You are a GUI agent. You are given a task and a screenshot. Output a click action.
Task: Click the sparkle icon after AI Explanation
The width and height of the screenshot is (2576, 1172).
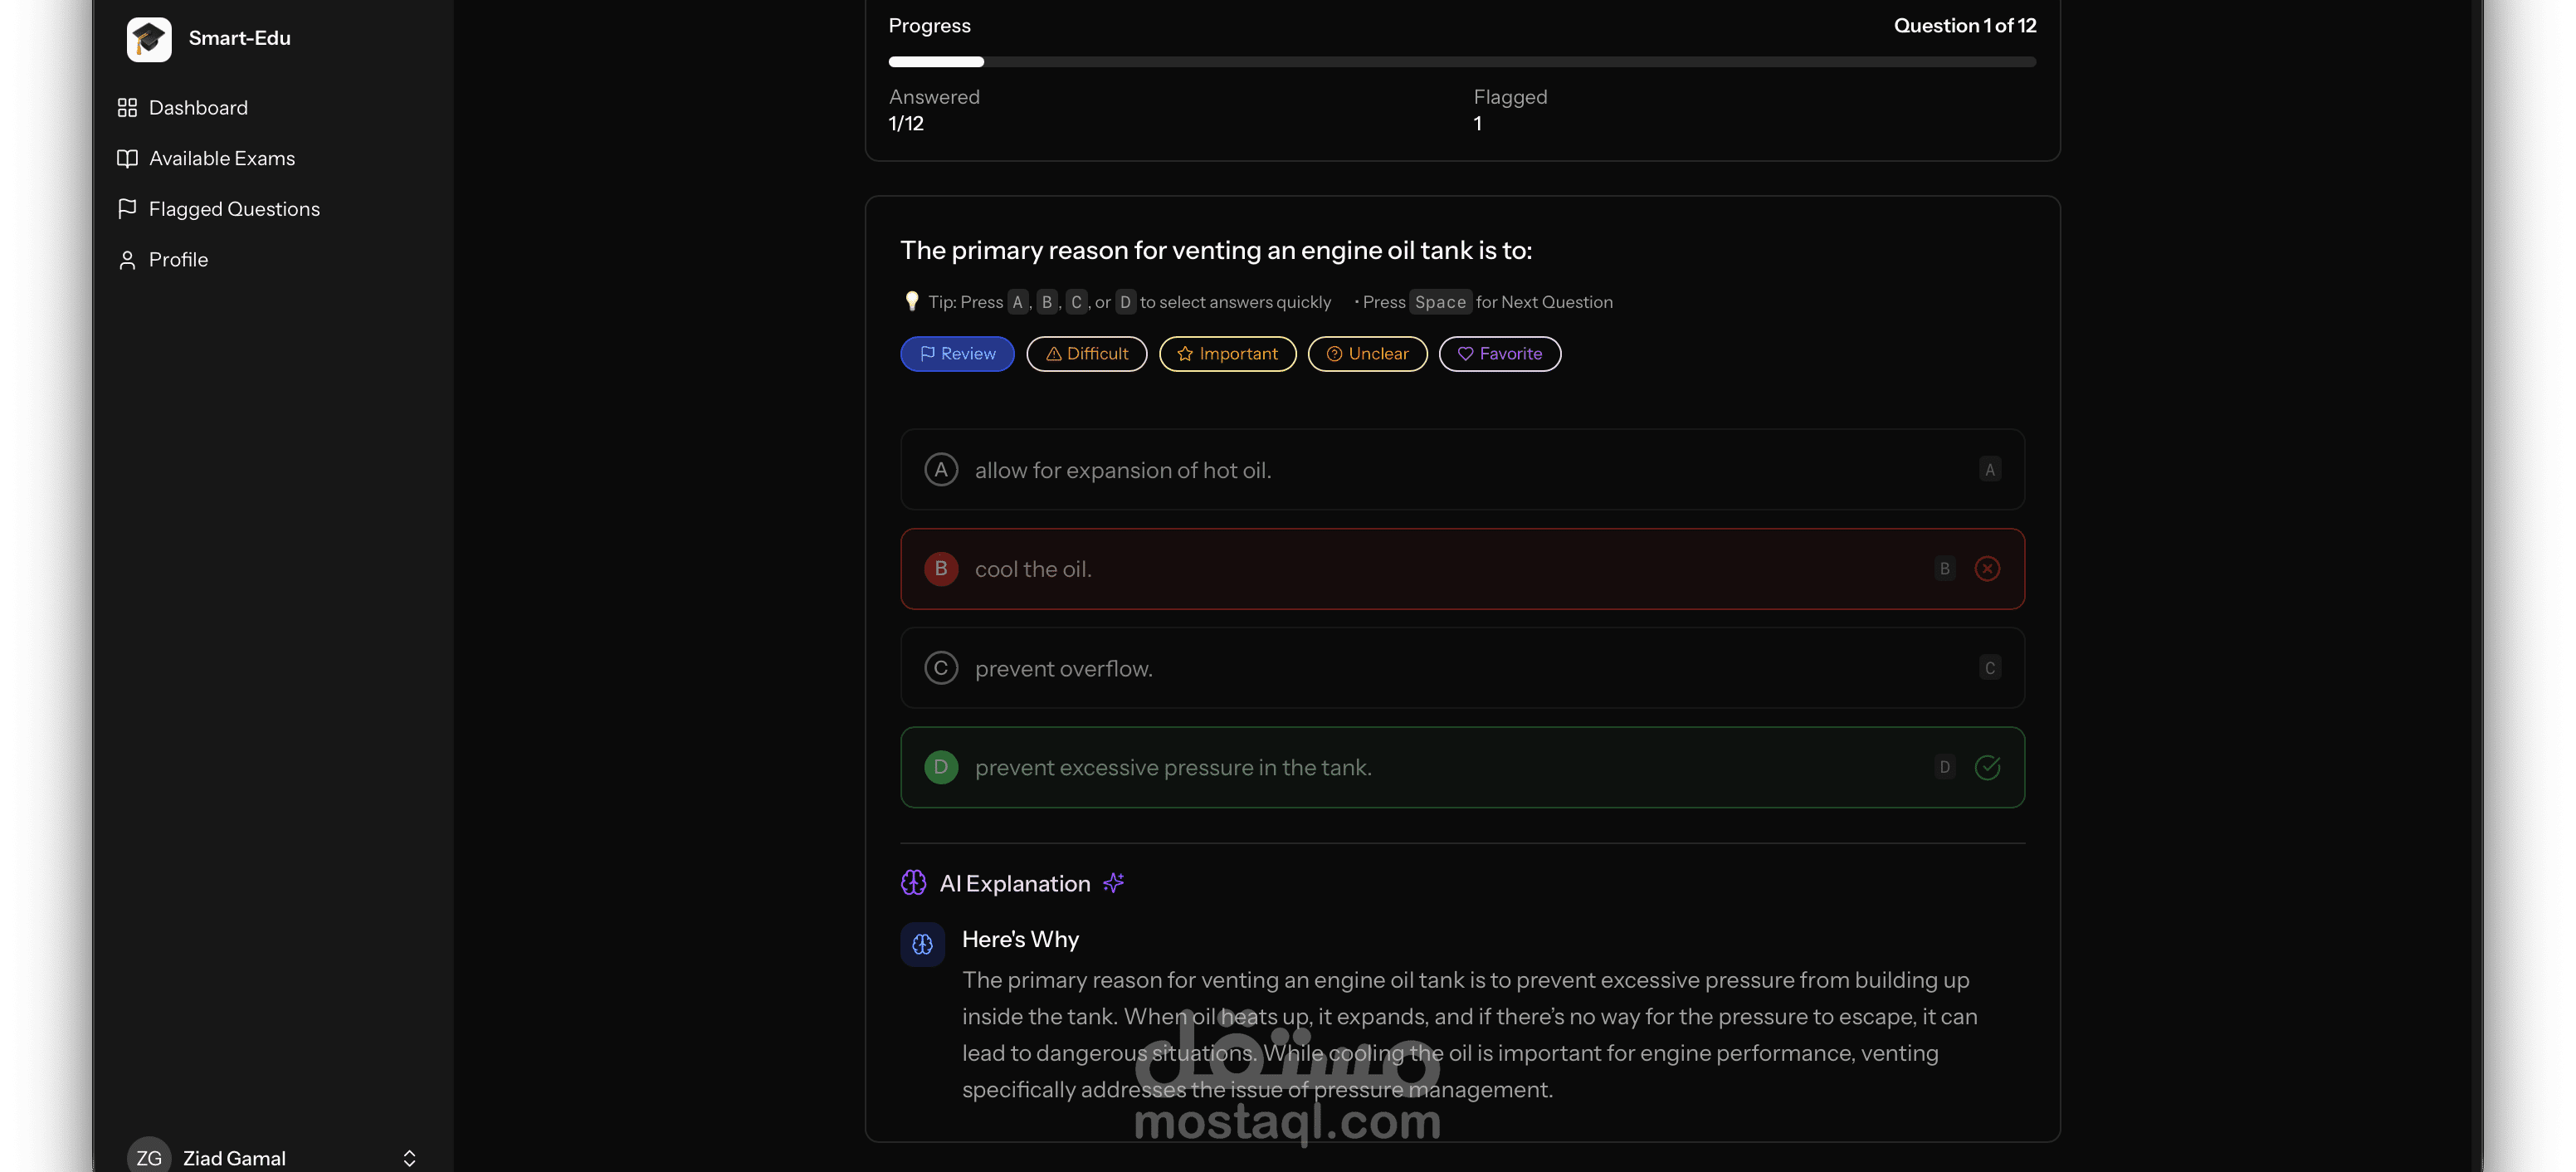1113,883
